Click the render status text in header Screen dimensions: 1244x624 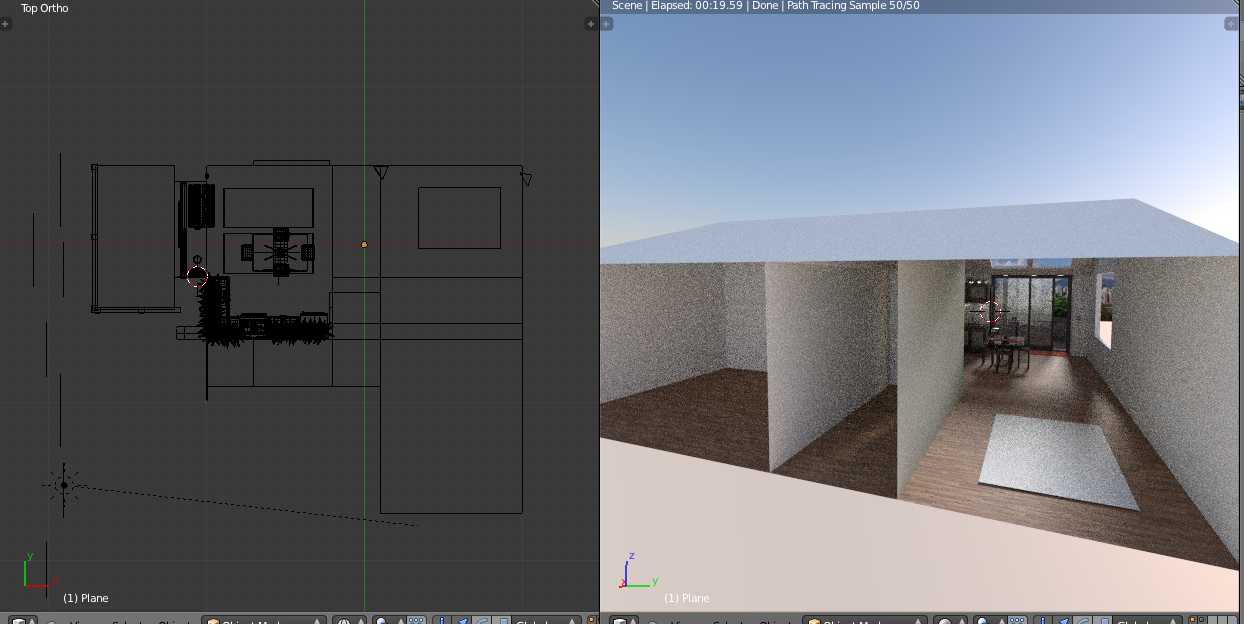[765, 6]
